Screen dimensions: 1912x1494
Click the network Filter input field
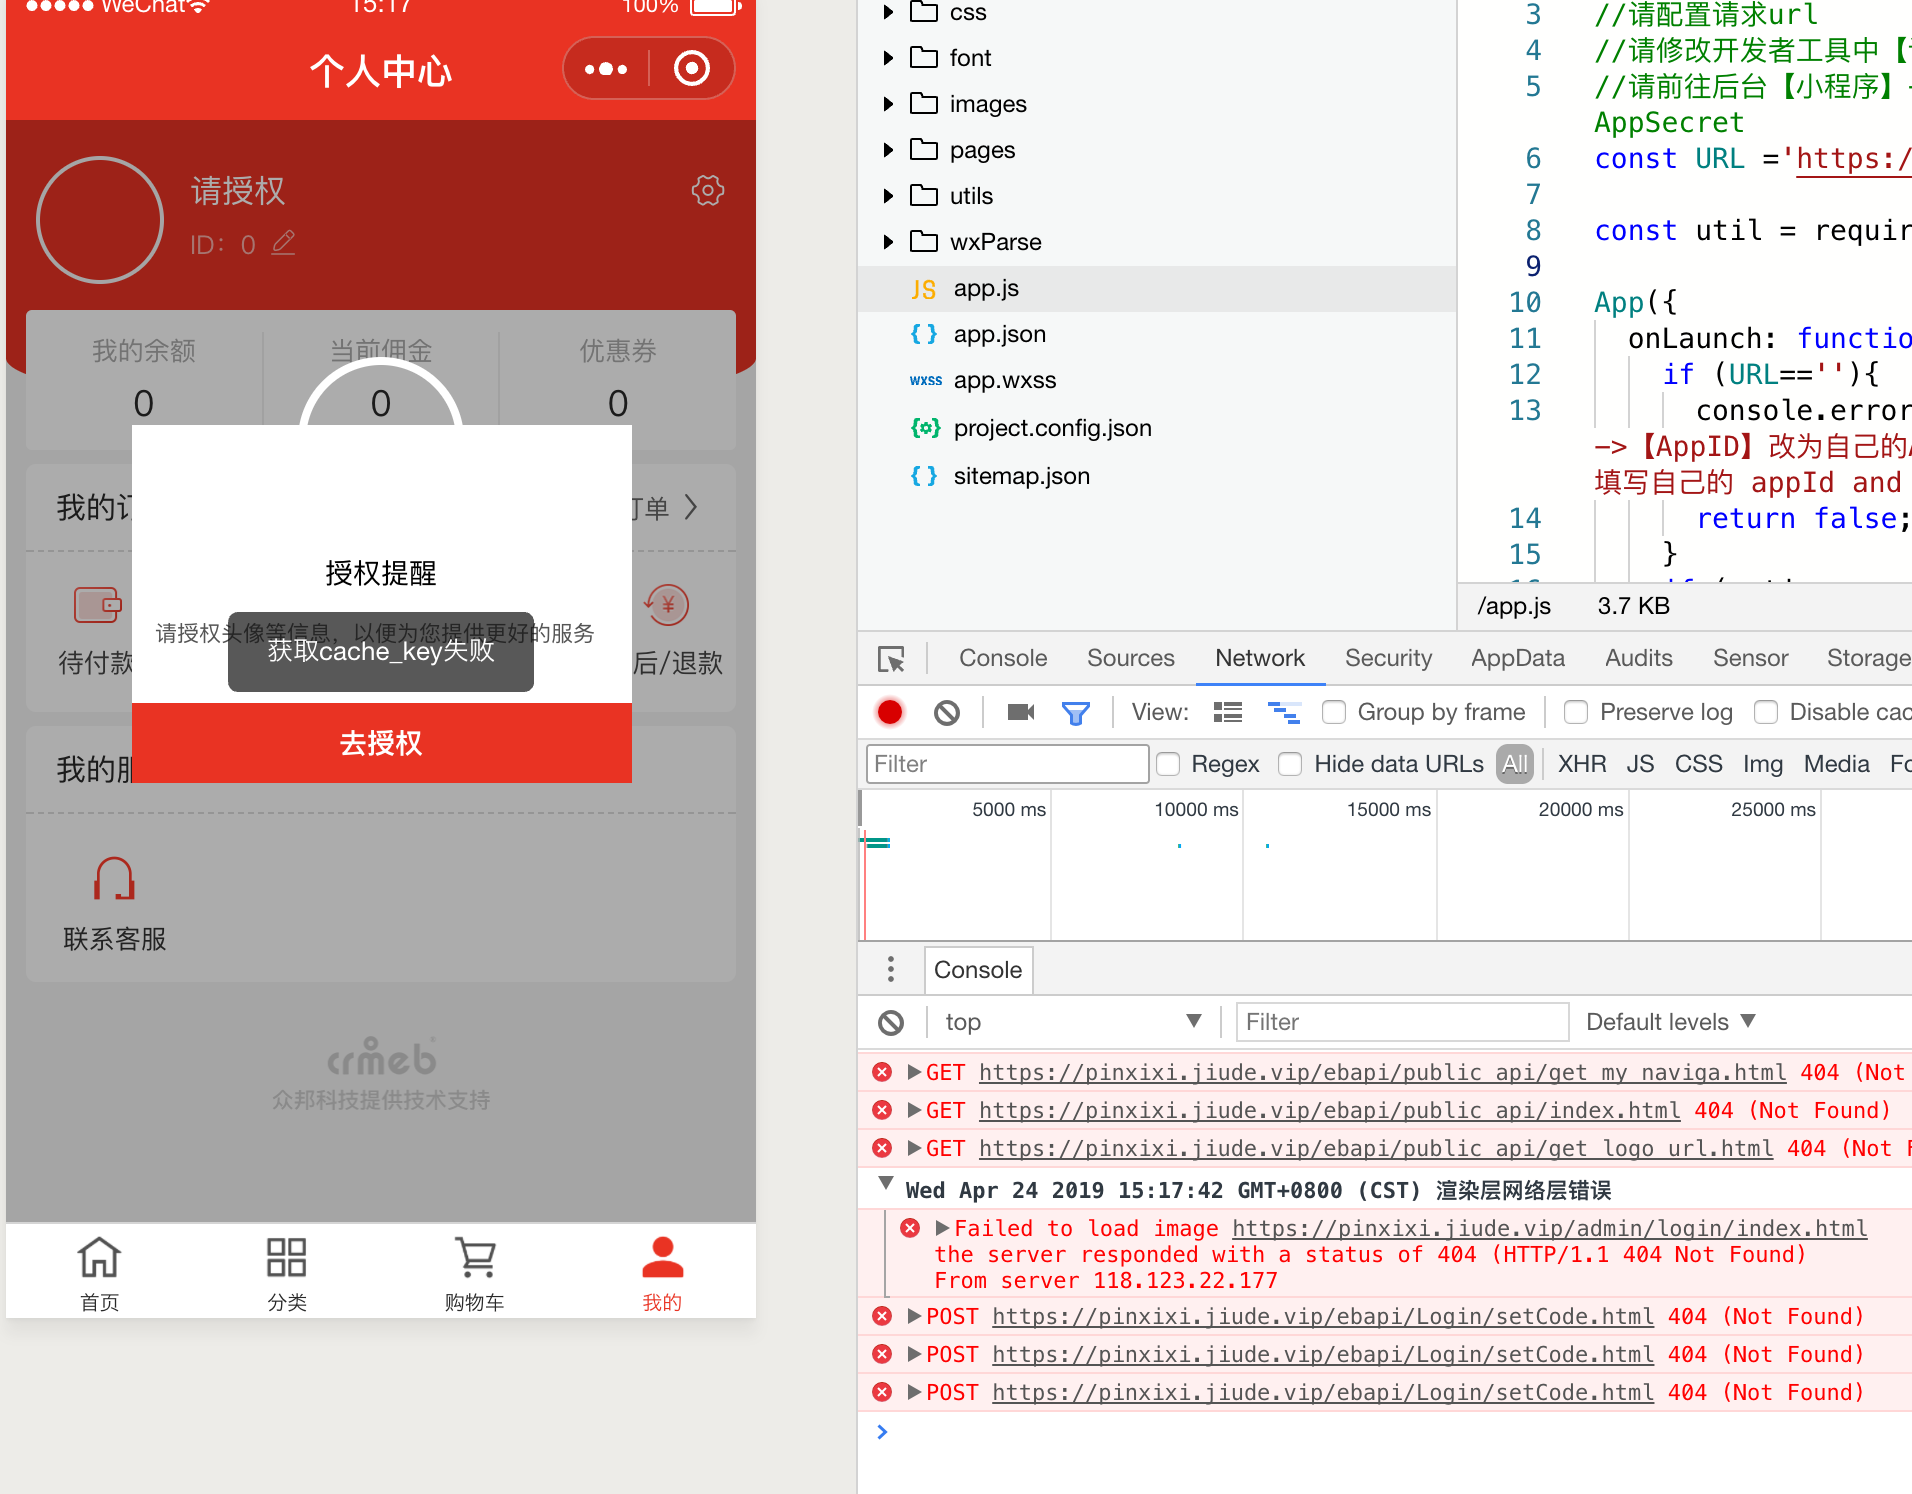[1007, 764]
